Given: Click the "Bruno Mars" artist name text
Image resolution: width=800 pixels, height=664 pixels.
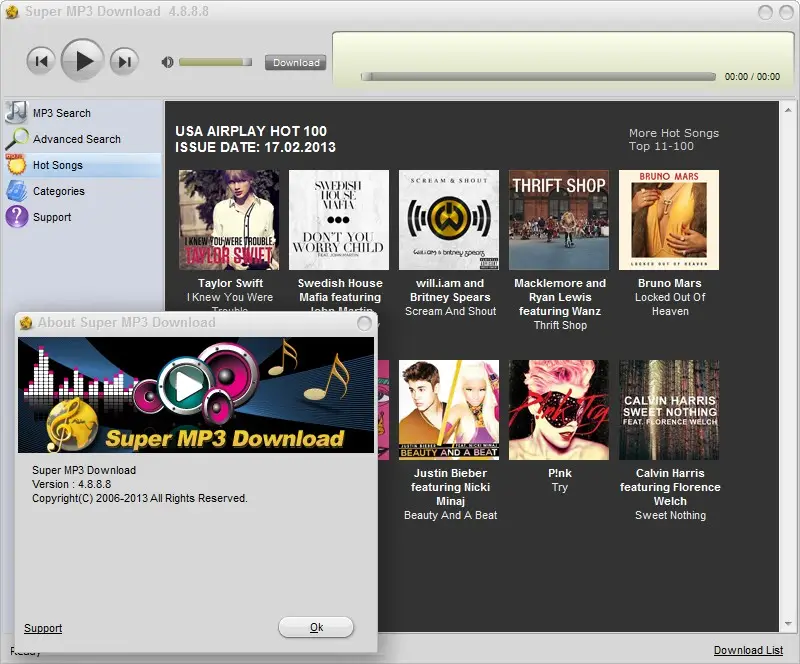Looking at the screenshot, I should pos(669,283).
